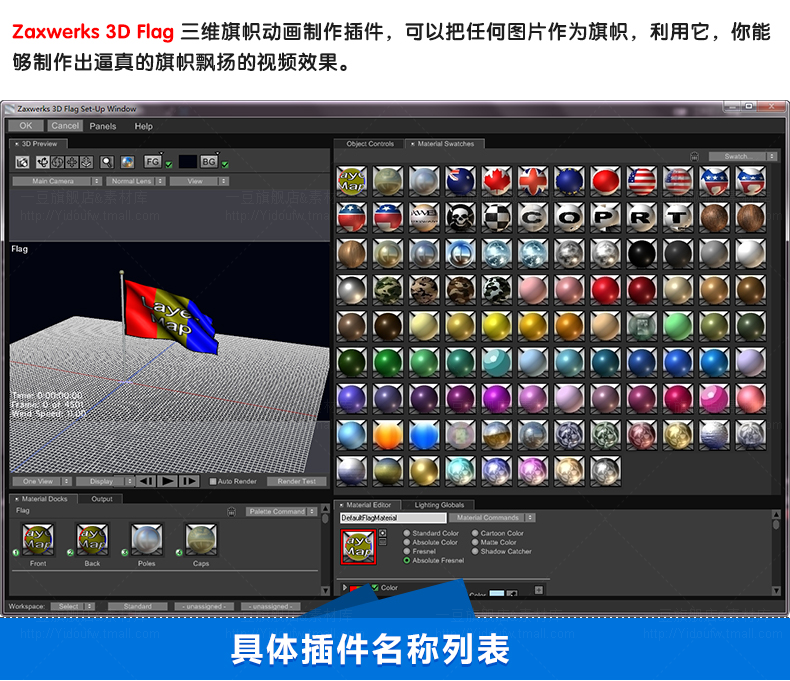Open the Normal Lens dropdown
Viewport: 790px width, 681px height.
pyautogui.click(x=134, y=181)
